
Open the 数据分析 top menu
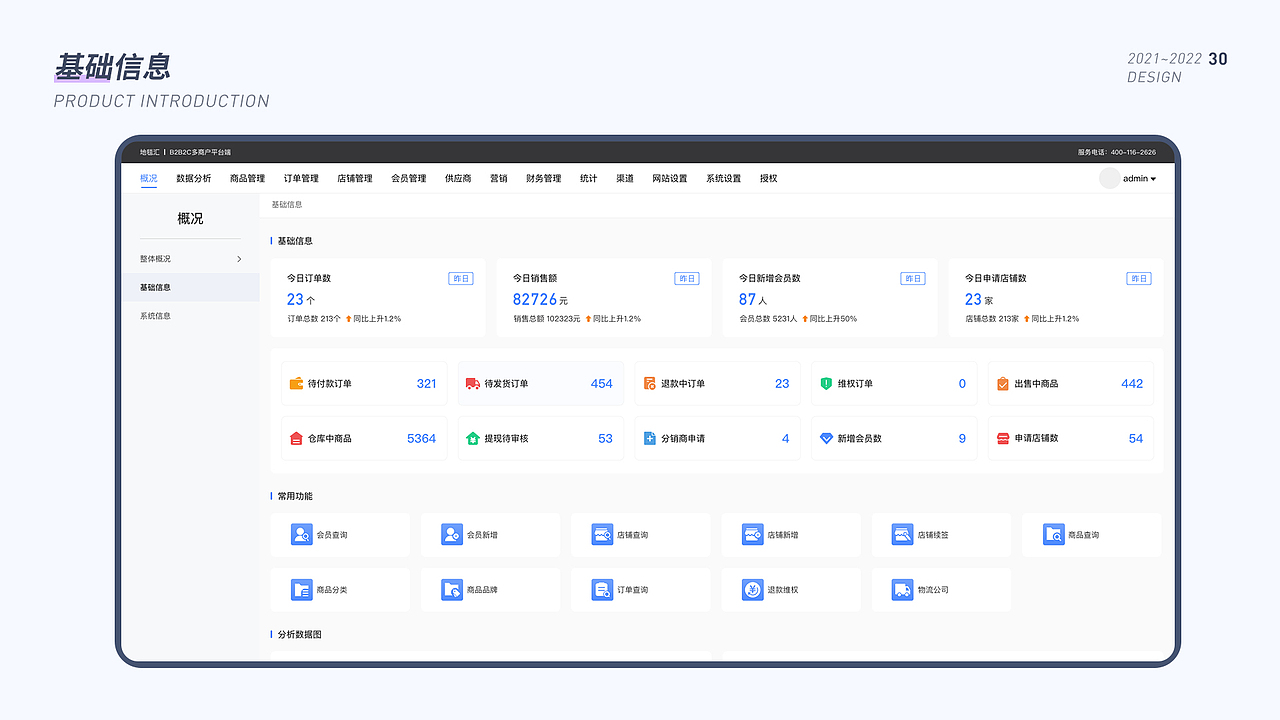pyautogui.click(x=194, y=179)
